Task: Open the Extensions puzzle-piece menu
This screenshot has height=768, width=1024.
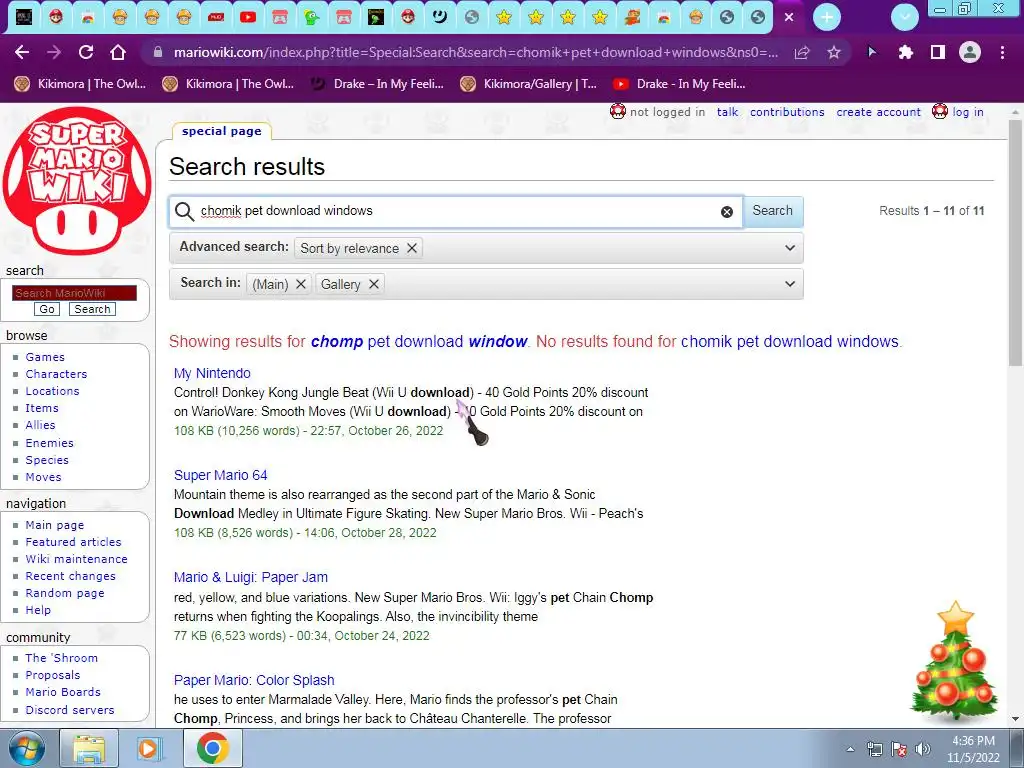Action: pyautogui.click(x=905, y=52)
